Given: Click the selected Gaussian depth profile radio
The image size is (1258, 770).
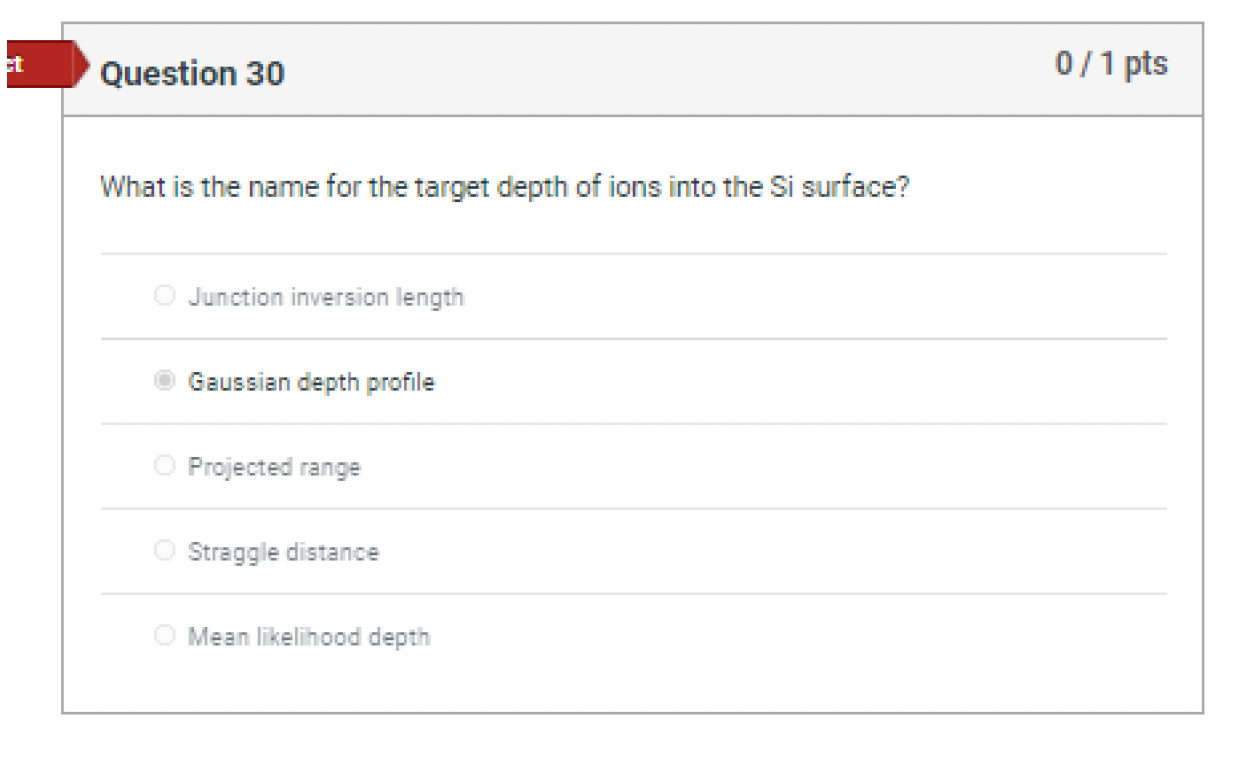Looking at the screenshot, I should coord(165,381).
